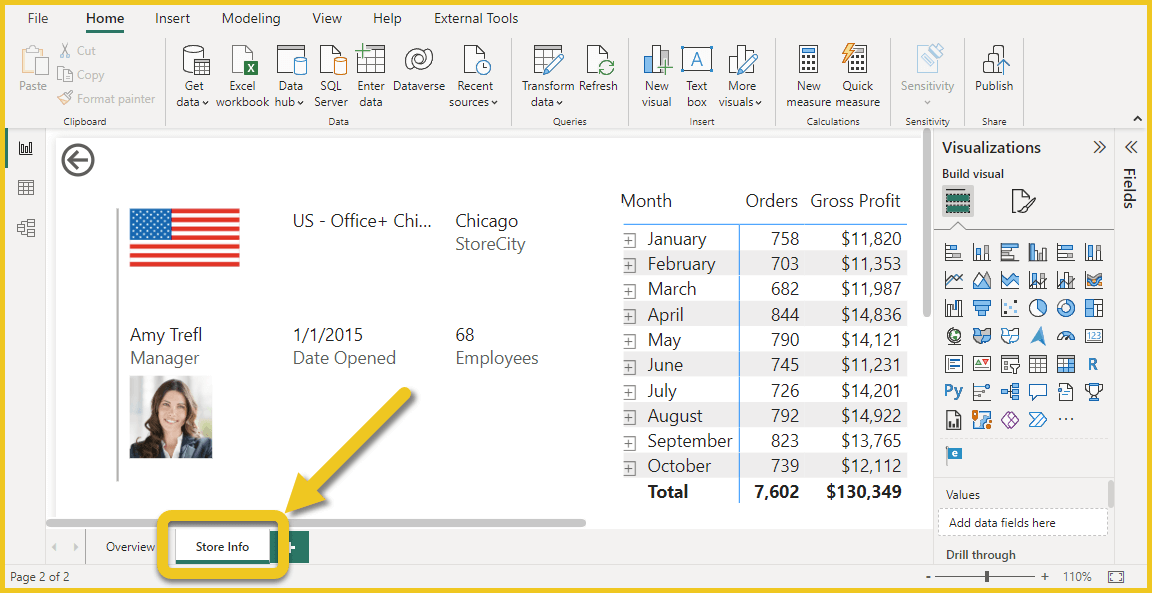
Task: Switch to the Overview page tab
Action: (x=130, y=547)
